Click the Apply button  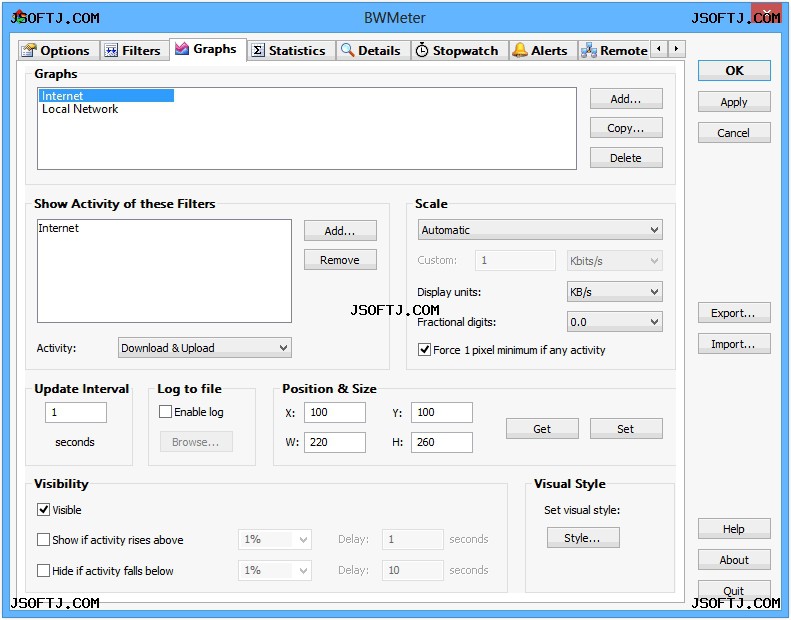[734, 102]
